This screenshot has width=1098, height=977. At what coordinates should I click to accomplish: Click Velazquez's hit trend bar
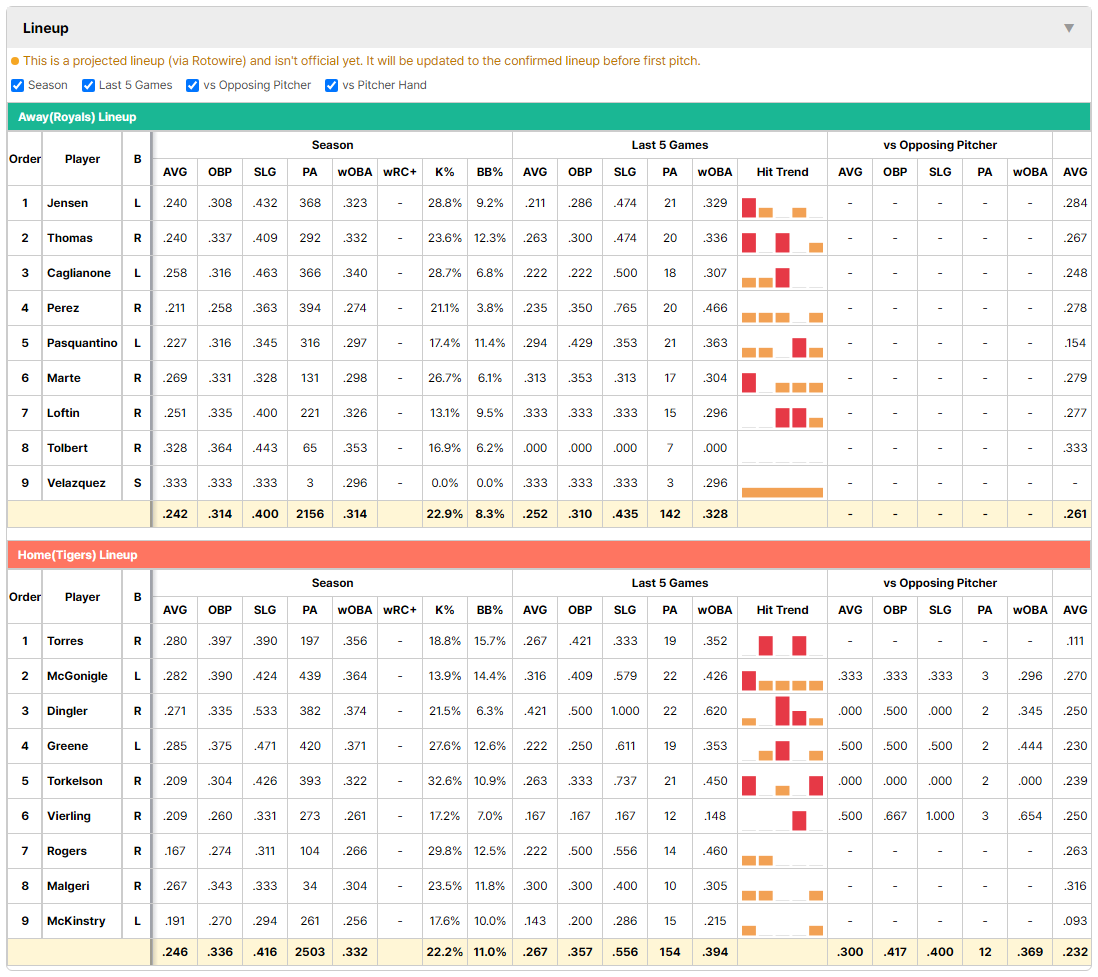pos(782,492)
